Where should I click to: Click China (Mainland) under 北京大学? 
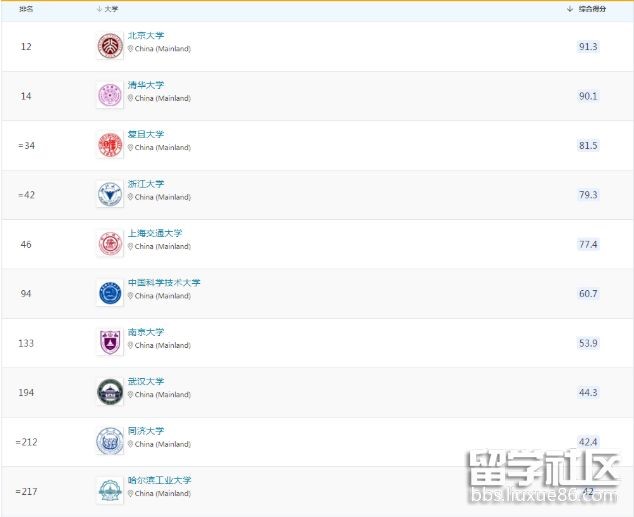(x=163, y=49)
